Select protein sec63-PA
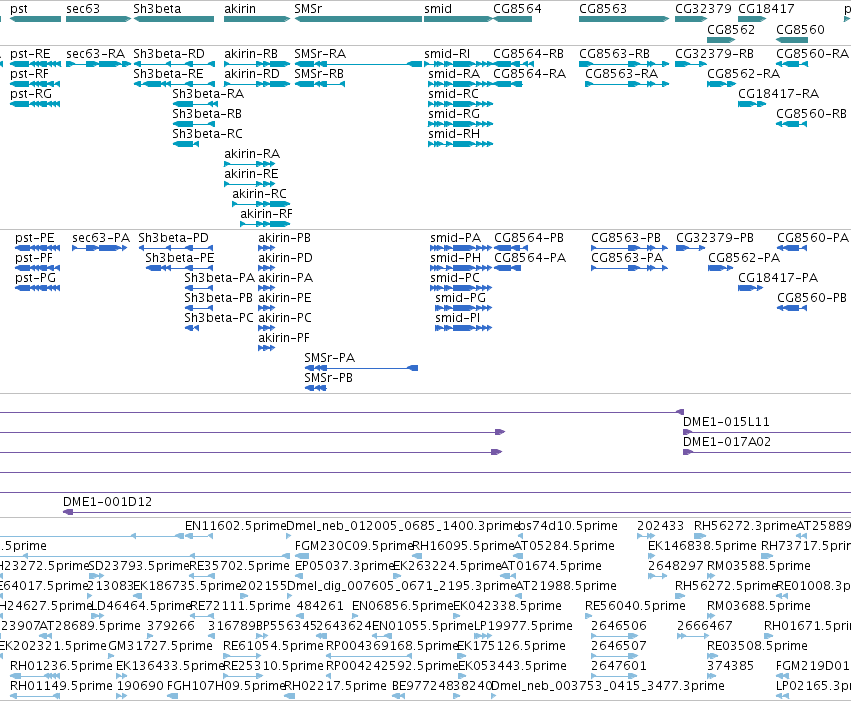The width and height of the screenshot is (851, 701). (101, 238)
